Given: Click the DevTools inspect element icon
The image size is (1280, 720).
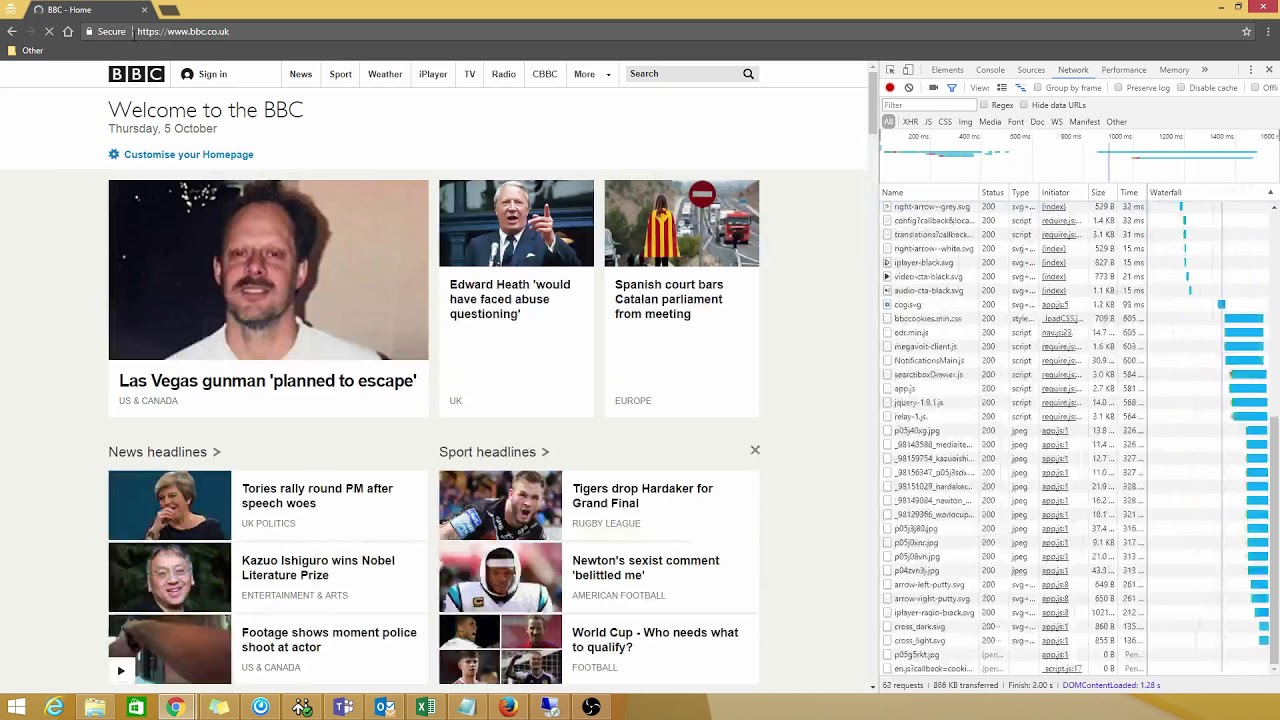Looking at the screenshot, I should pyautogui.click(x=890, y=70).
